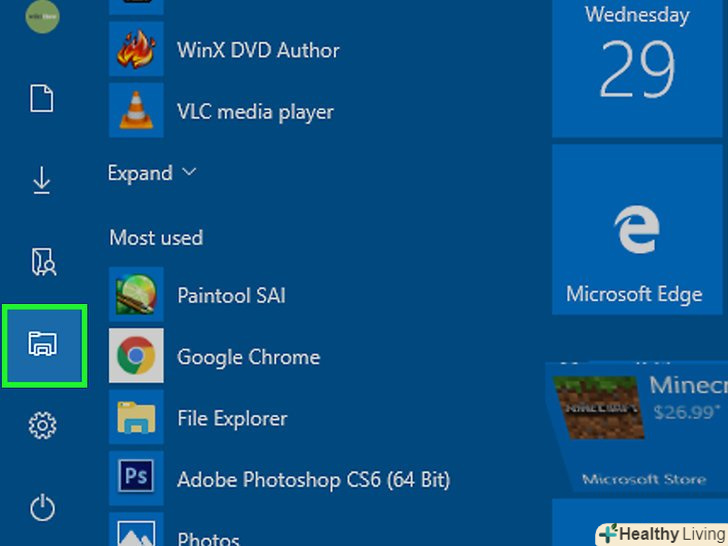Open Downloads from the sidebar arrow icon
This screenshot has width=728, height=546.
pos(42,180)
